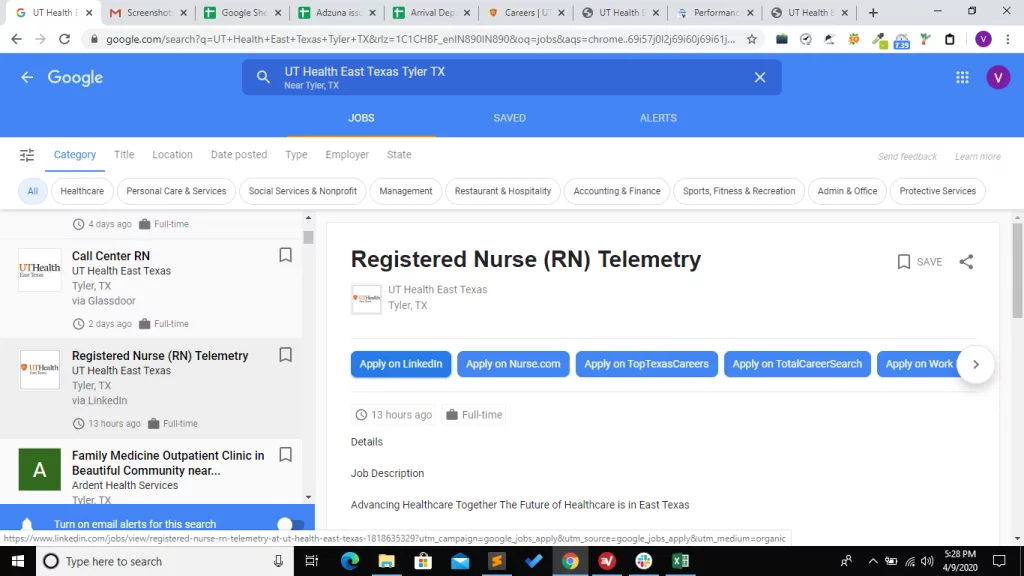Screen dimensions: 1024x576
Task: Click the Google Jobs search field
Action: [x=512, y=77]
